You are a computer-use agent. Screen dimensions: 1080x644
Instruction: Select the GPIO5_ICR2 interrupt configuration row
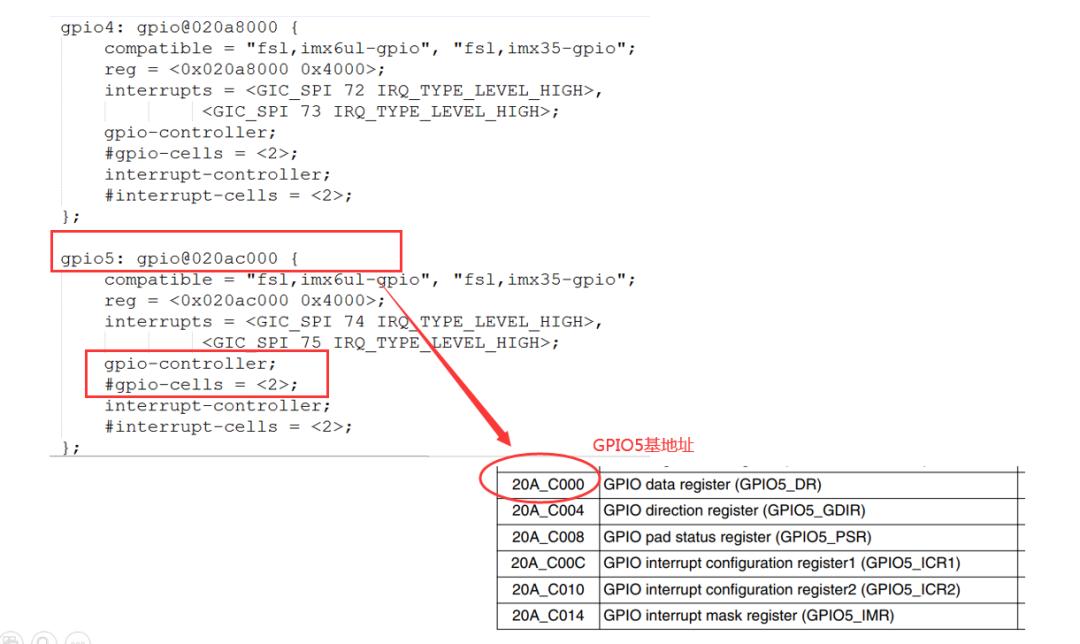(x=761, y=590)
